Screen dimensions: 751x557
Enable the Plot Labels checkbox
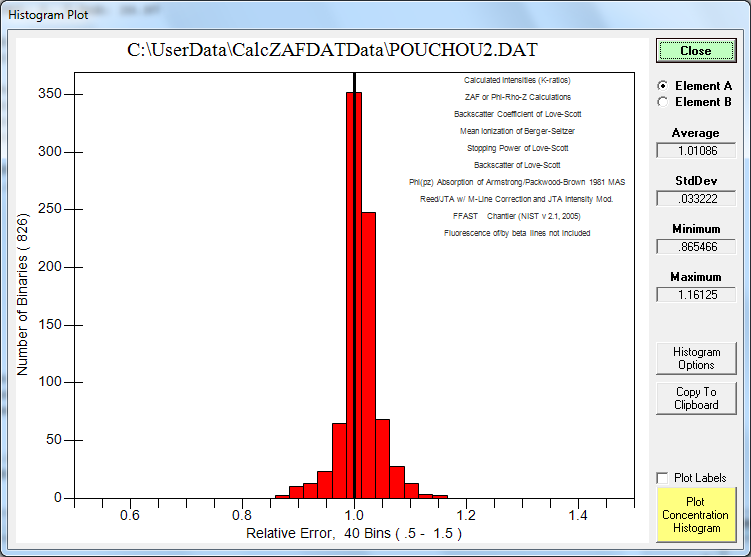click(x=662, y=478)
